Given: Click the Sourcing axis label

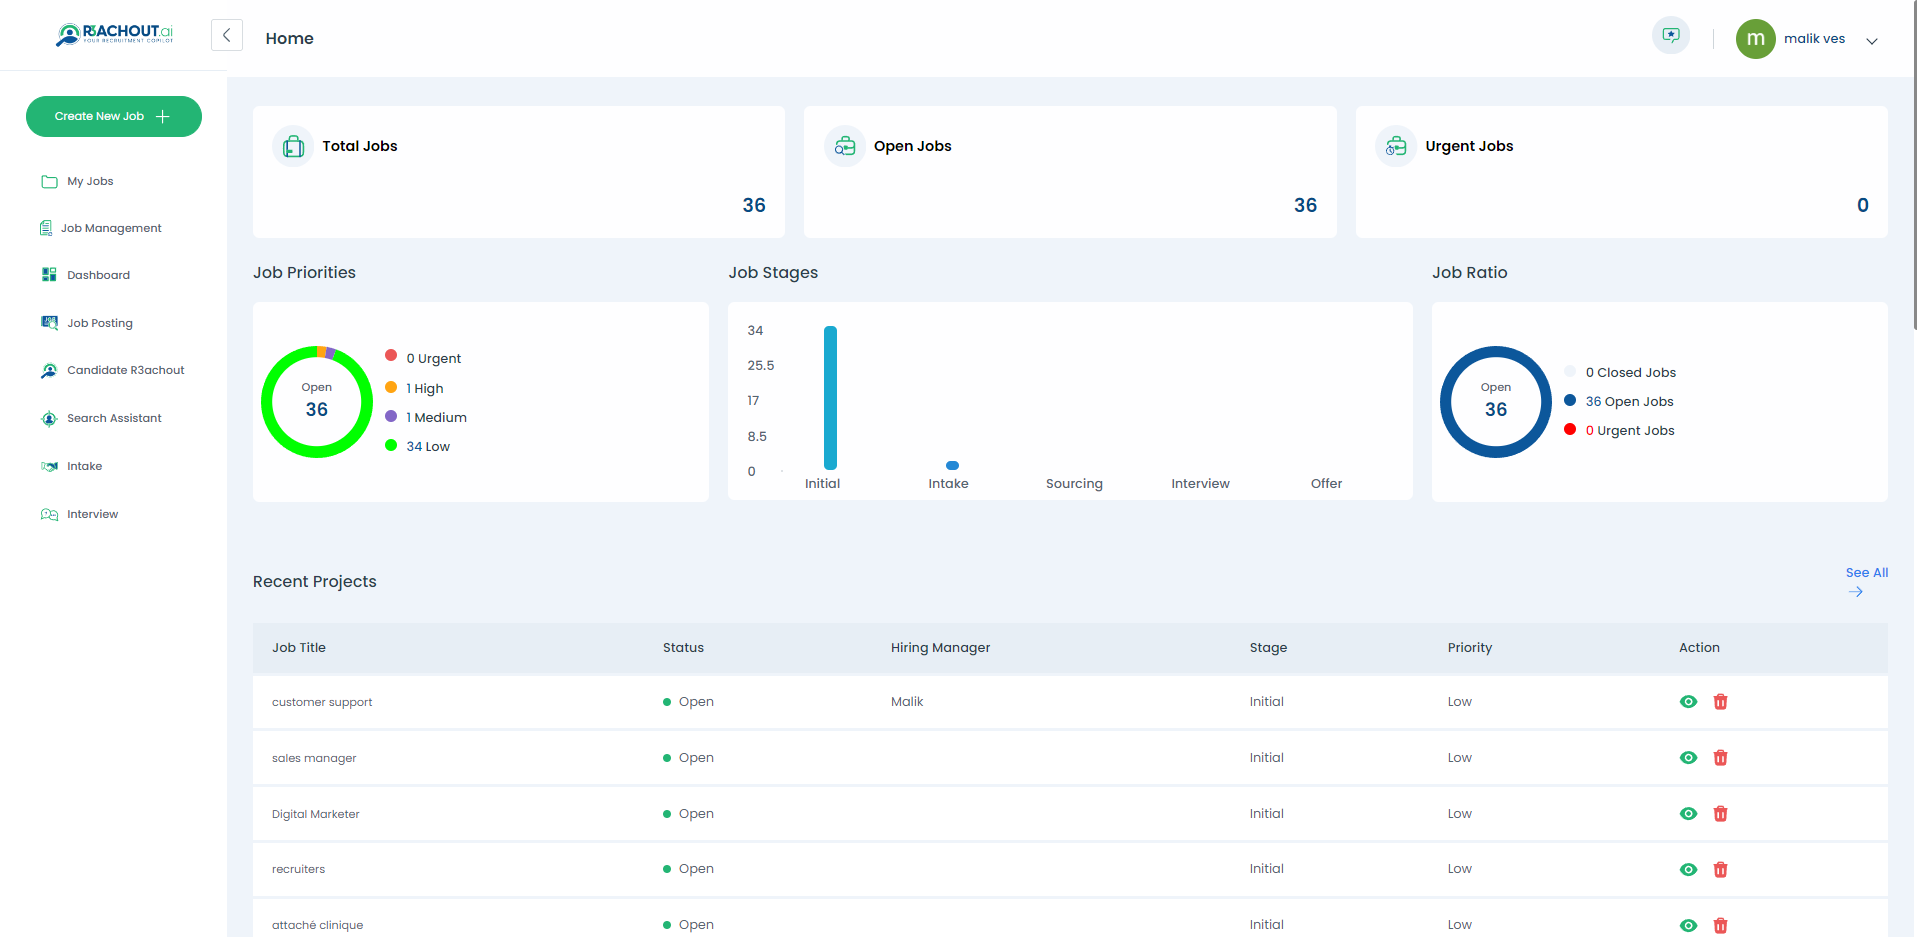Looking at the screenshot, I should point(1074,483).
